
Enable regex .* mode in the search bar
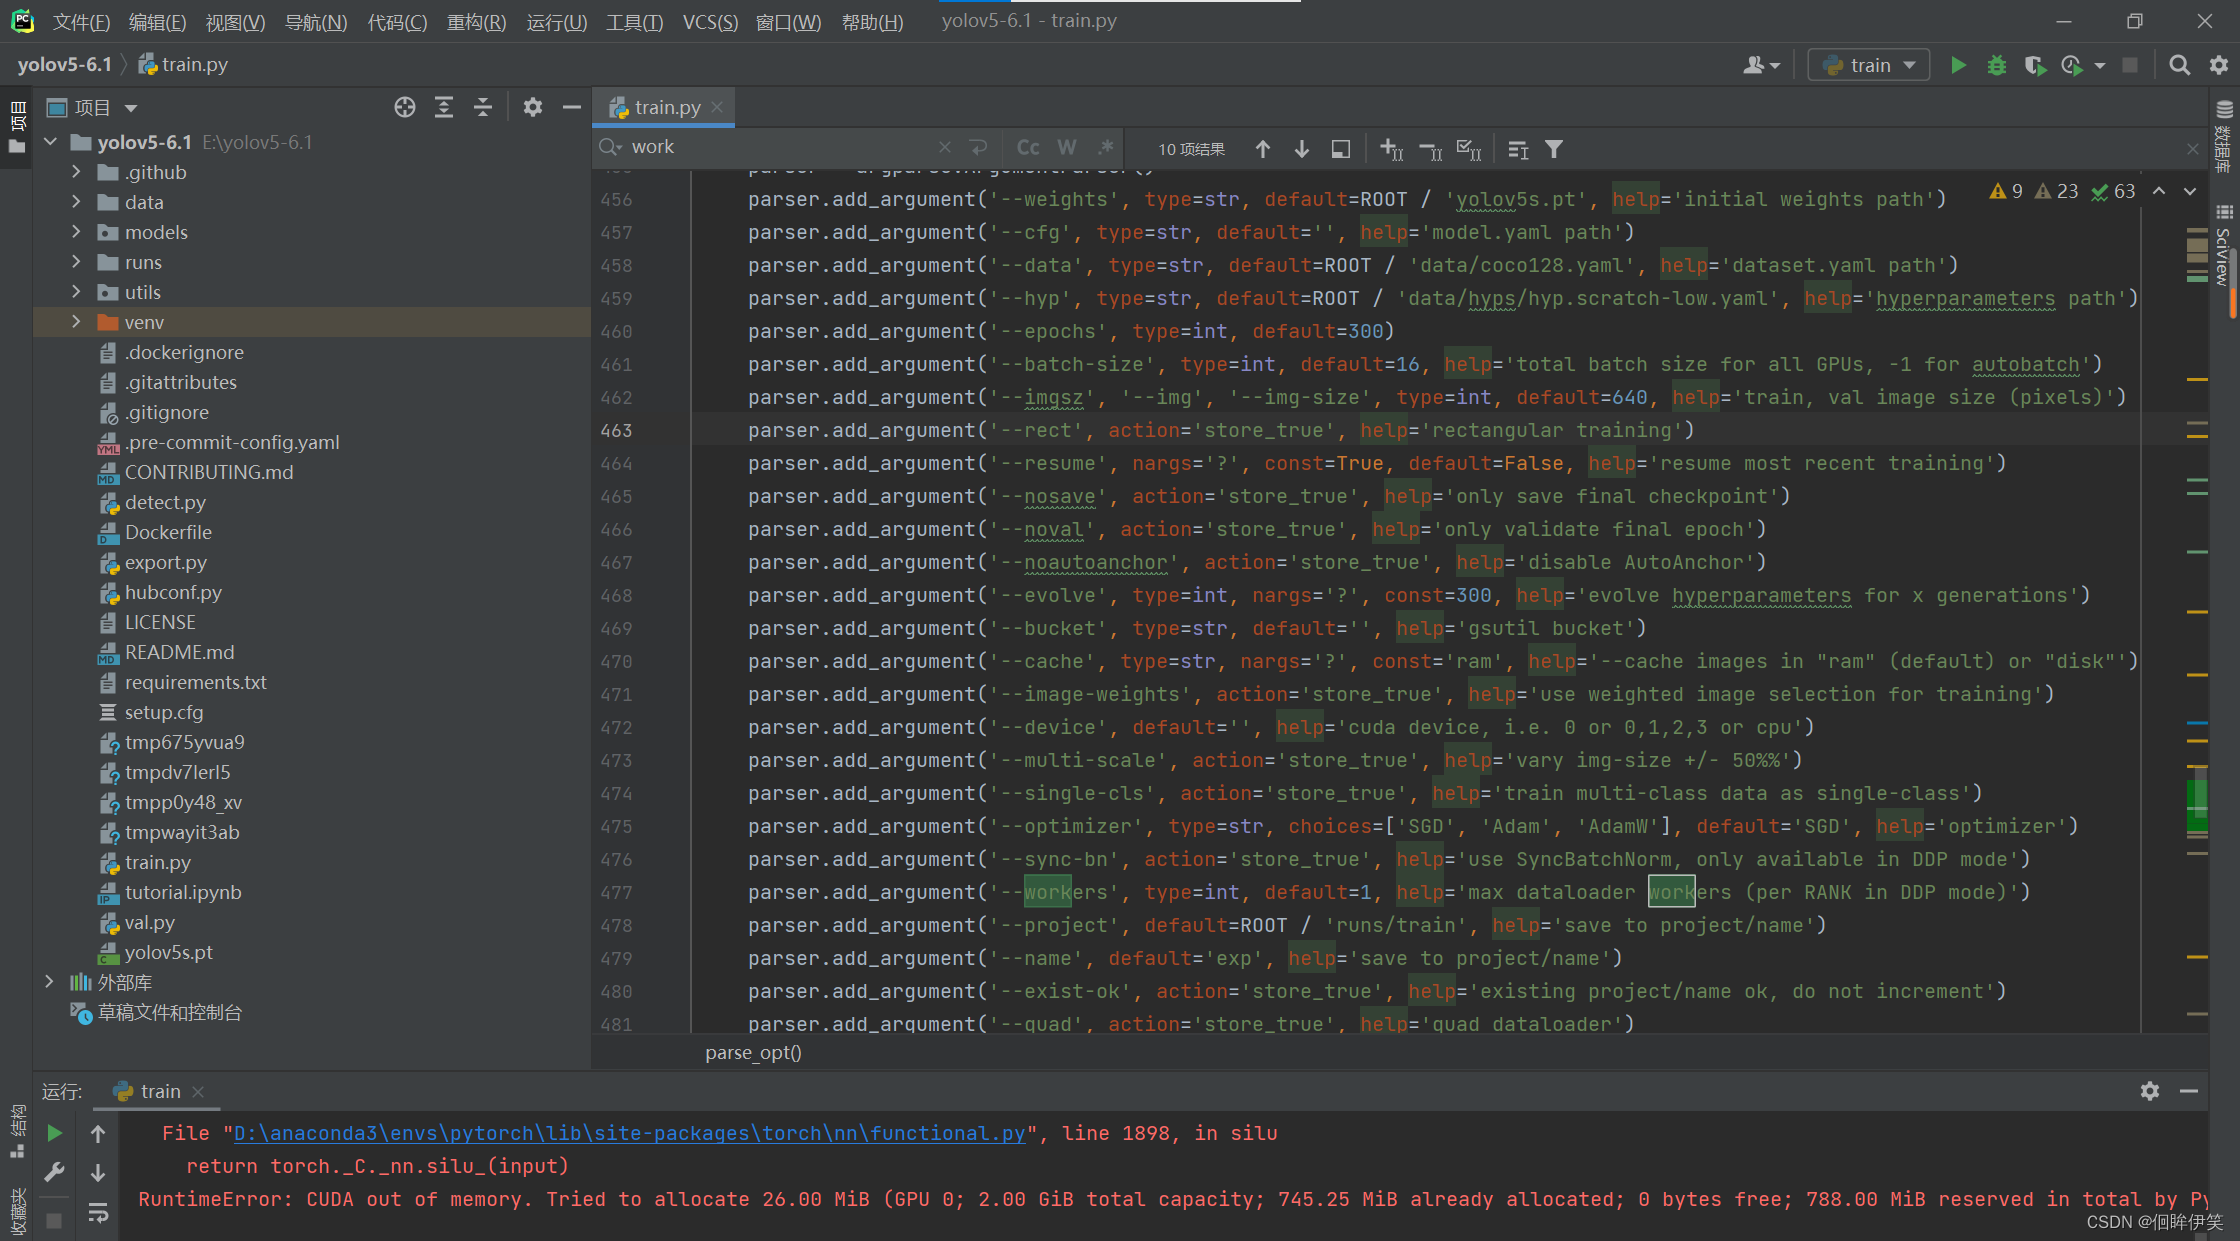pyautogui.click(x=1105, y=146)
